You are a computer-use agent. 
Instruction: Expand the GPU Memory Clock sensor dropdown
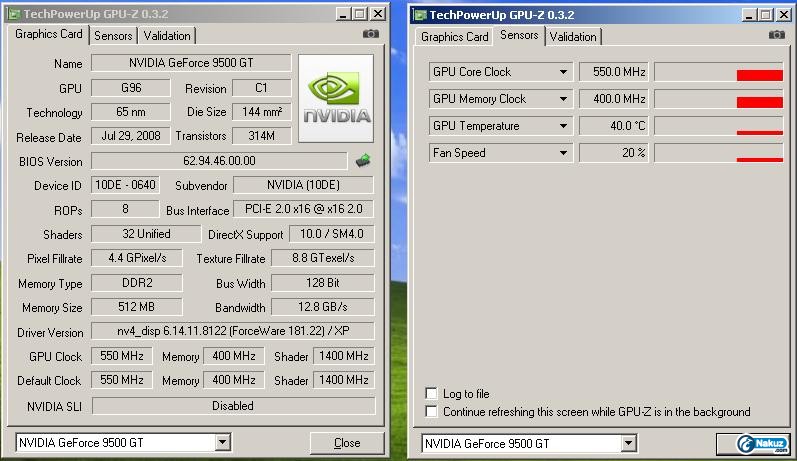(563, 99)
